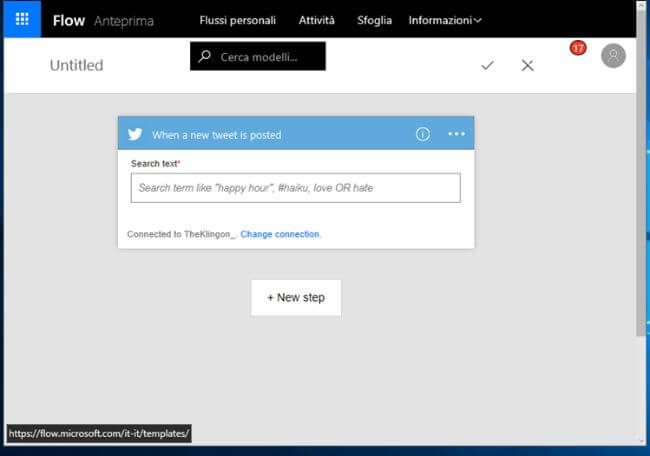Save flow with the checkmark icon

coord(487,65)
